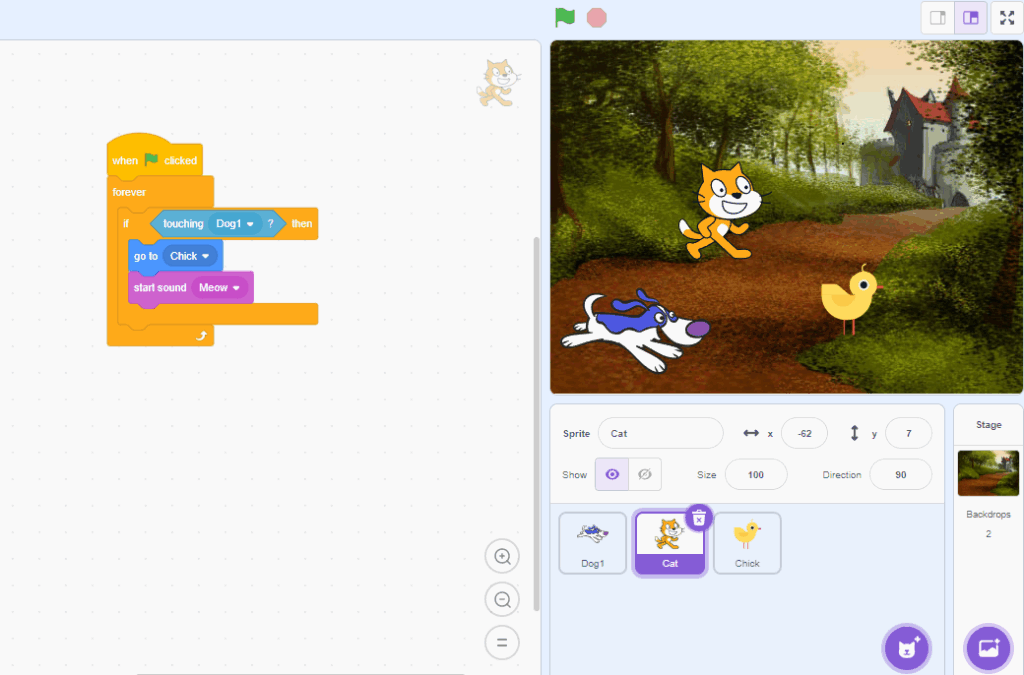Screen dimensions: 1024x675
Task: Click the 'go to' motion block label
Action: point(146,256)
